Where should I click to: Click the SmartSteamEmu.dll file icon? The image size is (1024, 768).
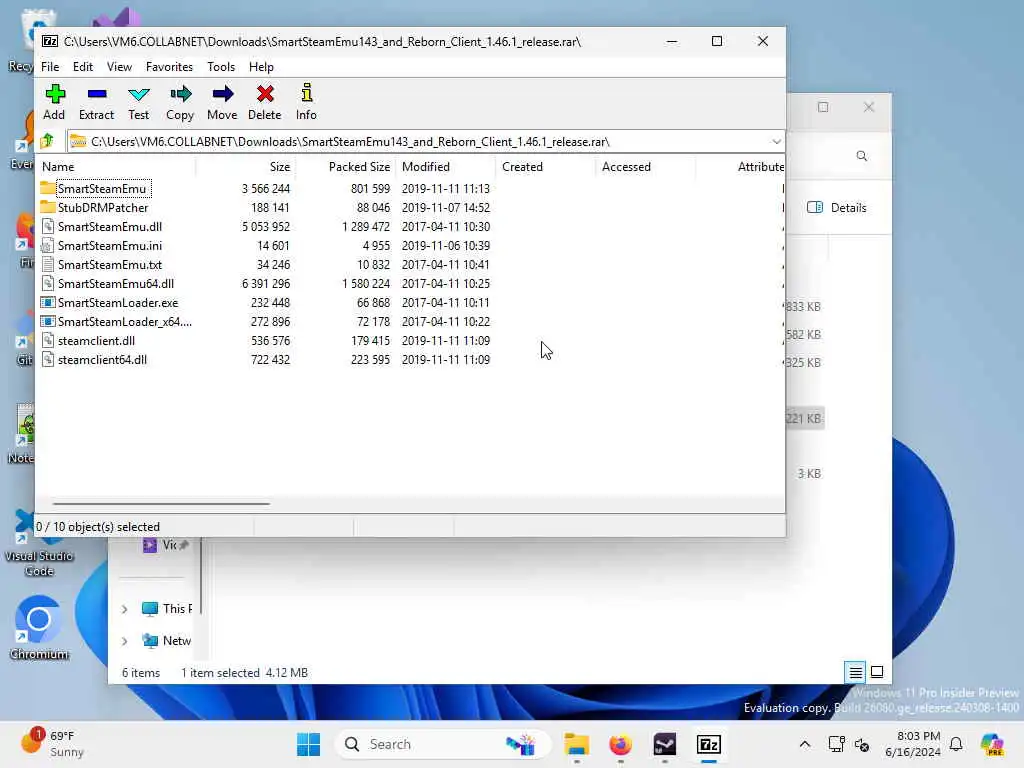(x=48, y=226)
